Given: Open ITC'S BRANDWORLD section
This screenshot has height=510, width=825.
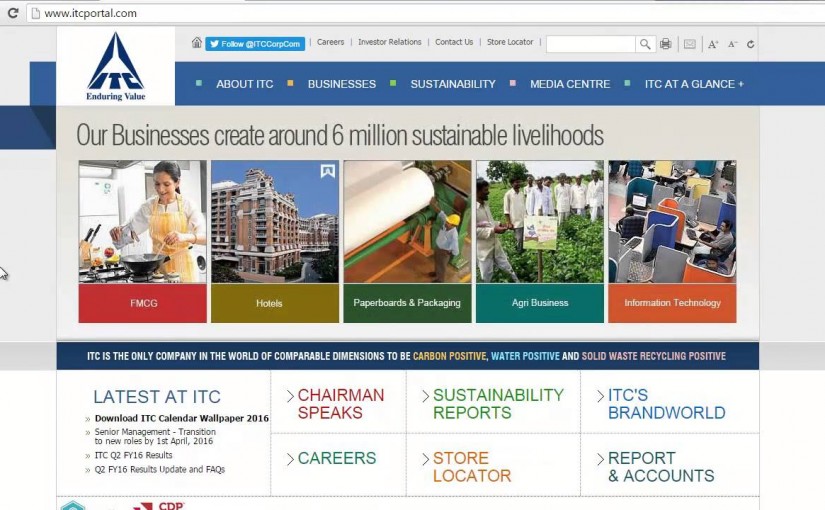Looking at the screenshot, I should coord(667,404).
